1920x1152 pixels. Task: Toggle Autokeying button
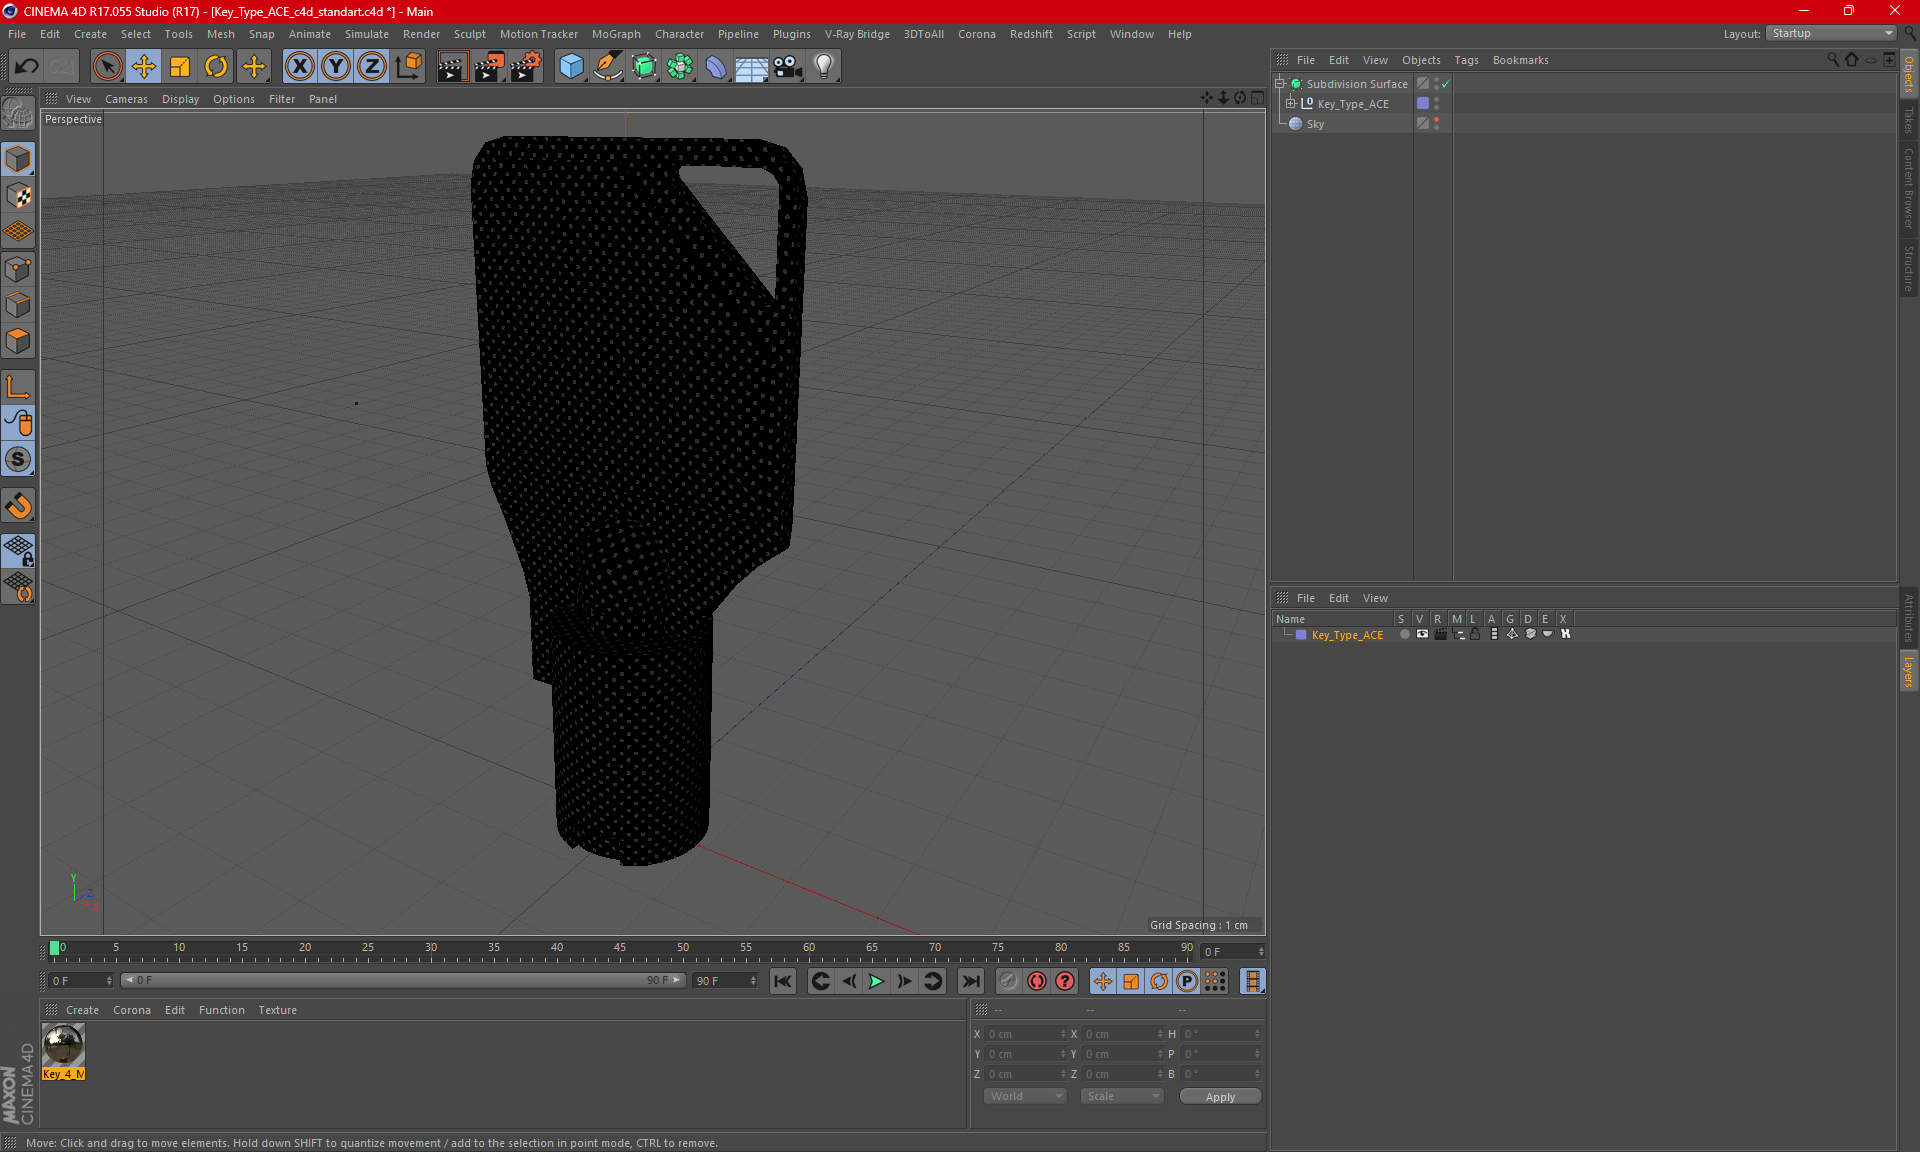coord(1037,981)
